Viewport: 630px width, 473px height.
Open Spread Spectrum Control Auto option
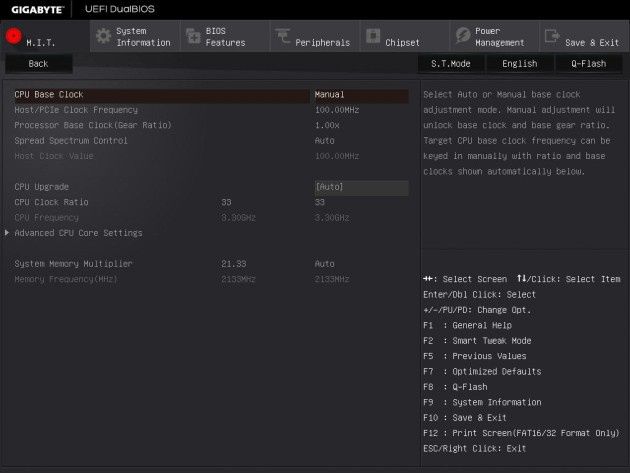point(325,141)
